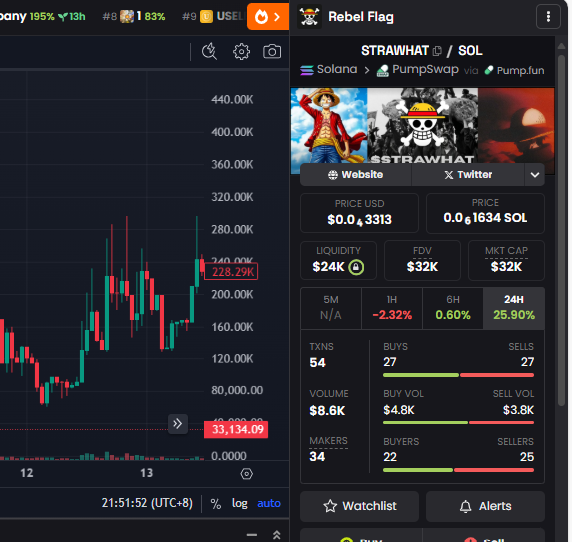Open the Twitter link
572x542 pixels.
(x=468, y=175)
